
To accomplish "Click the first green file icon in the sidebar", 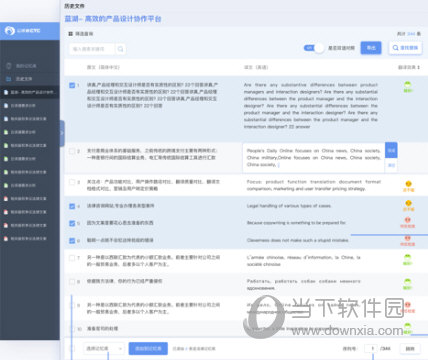I will [x=6, y=132].
